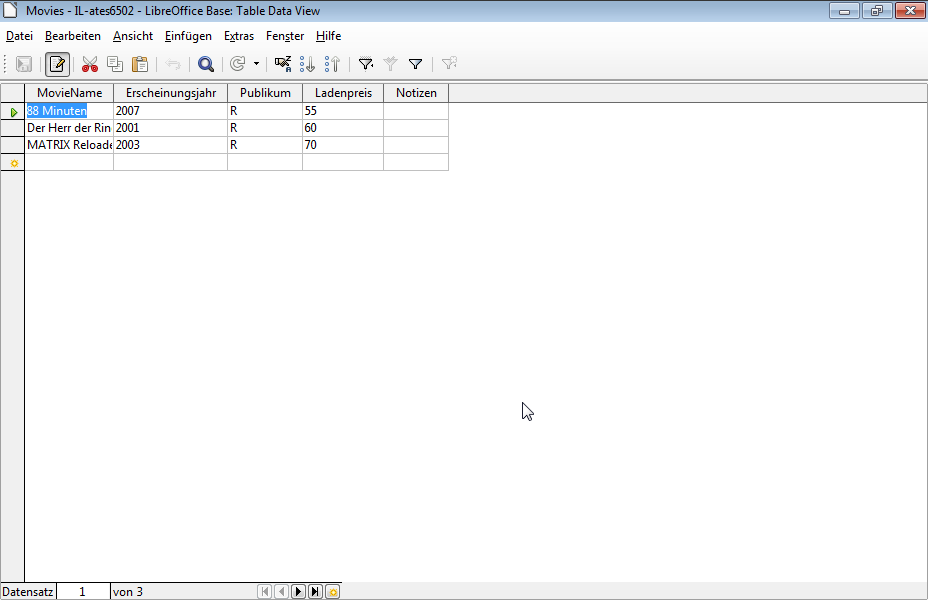The height and width of the screenshot is (600, 928).
Task: Open the Extras menu
Action: (x=239, y=36)
